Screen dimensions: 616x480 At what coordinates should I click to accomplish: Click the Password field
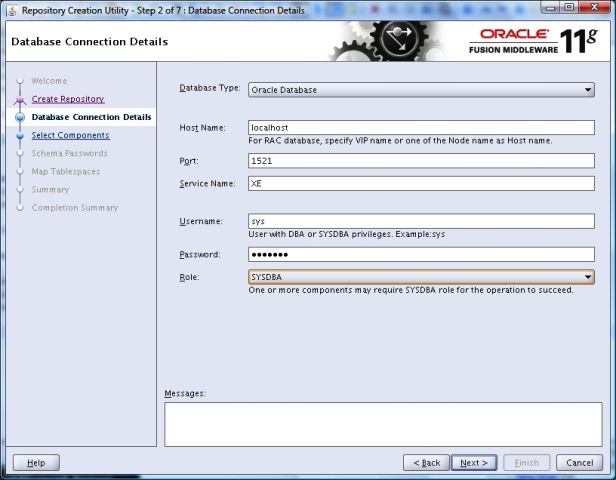click(421, 255)
